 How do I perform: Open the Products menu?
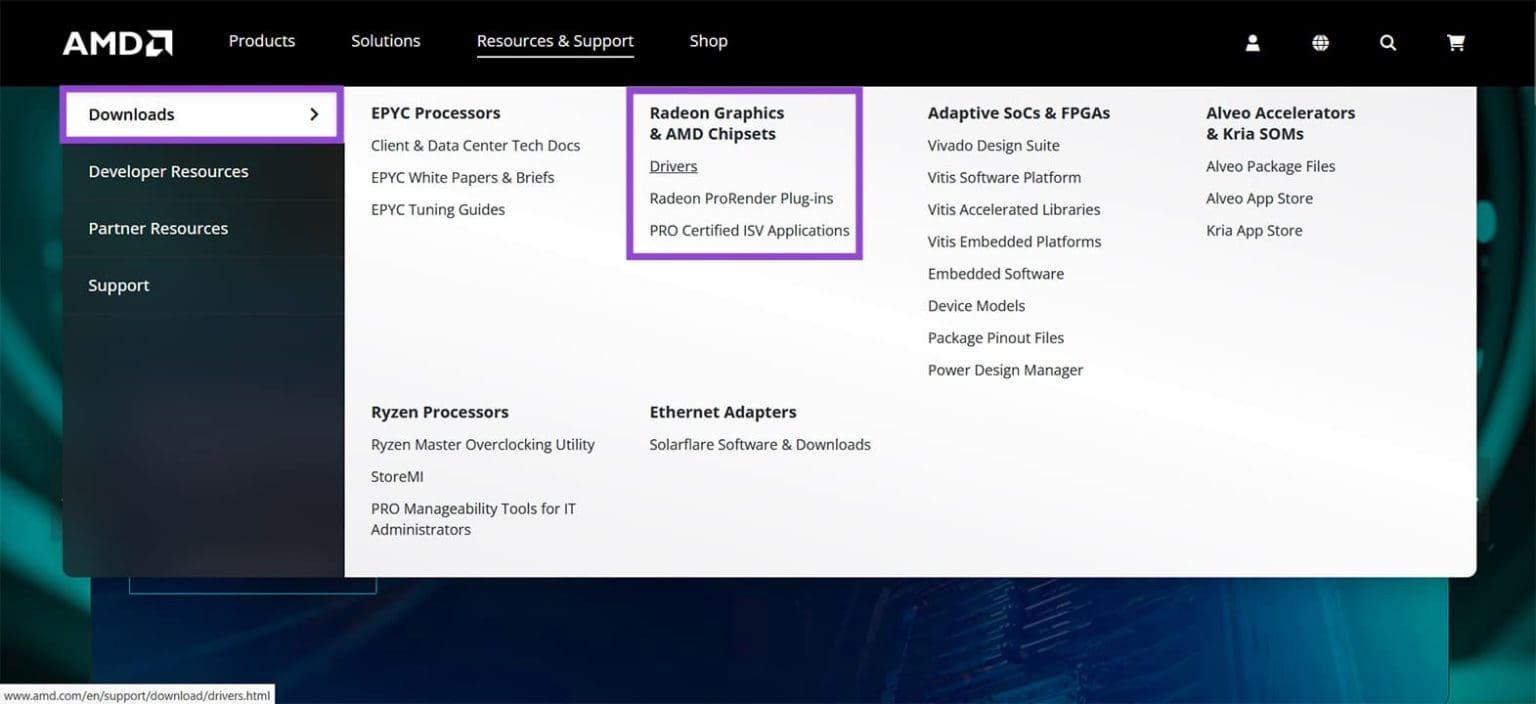[261, 41]
